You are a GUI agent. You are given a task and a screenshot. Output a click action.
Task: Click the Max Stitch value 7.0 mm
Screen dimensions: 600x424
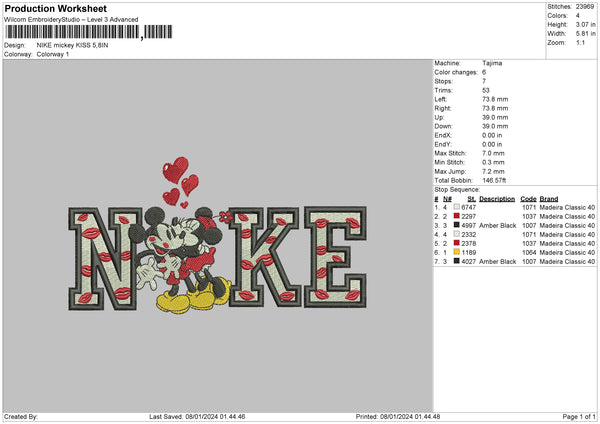[x=493, y=153]
